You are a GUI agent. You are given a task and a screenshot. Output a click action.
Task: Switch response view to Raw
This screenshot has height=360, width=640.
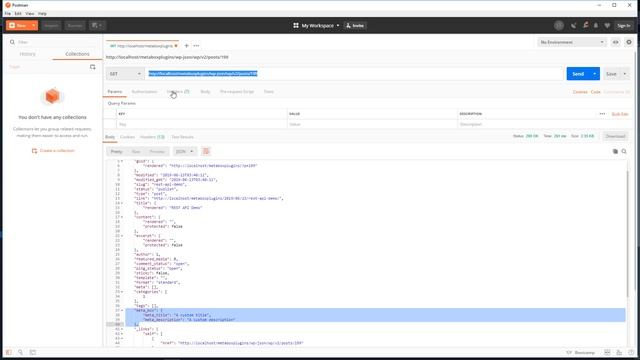point(136,151)
